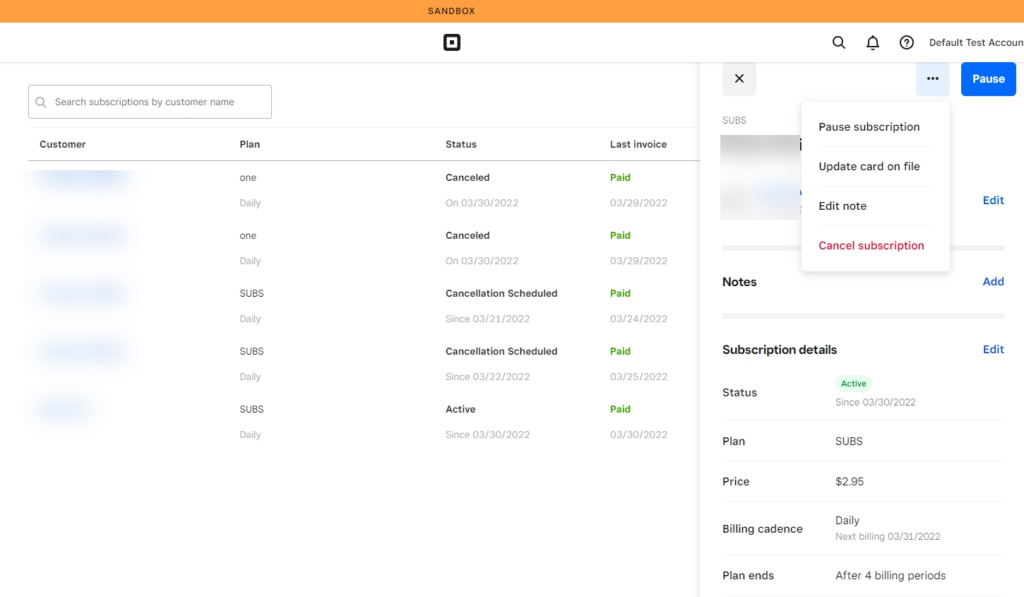Click 'After 4 billing periods' value
The image size is (1024, 597).
pos(890,575)
